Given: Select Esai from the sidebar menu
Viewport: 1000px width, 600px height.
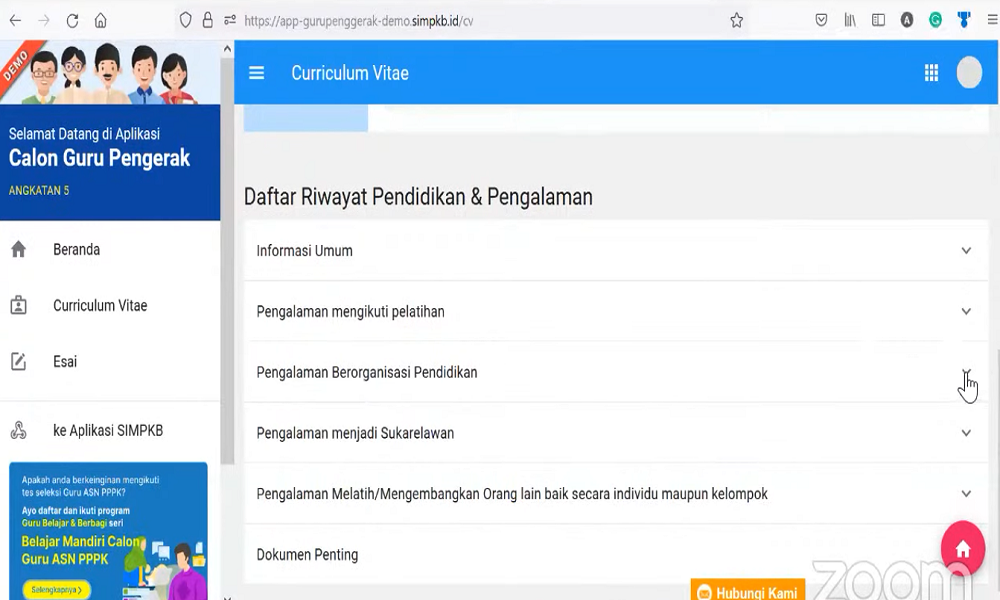Looking at the screenshot, I should coord(65,362).
